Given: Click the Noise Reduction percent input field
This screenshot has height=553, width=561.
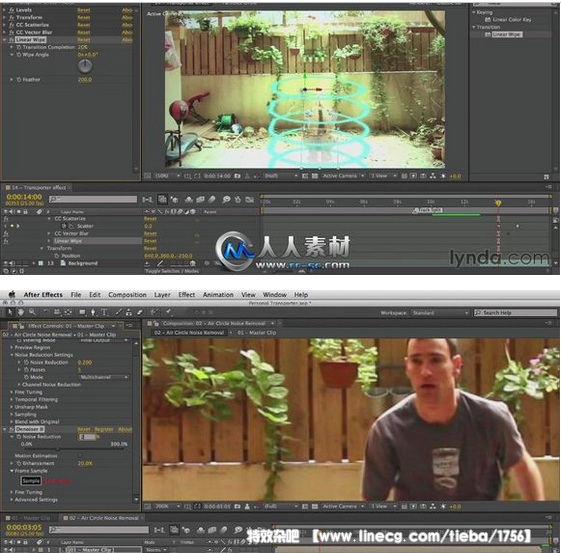Looking at the screenshot, I should point(87,437).
